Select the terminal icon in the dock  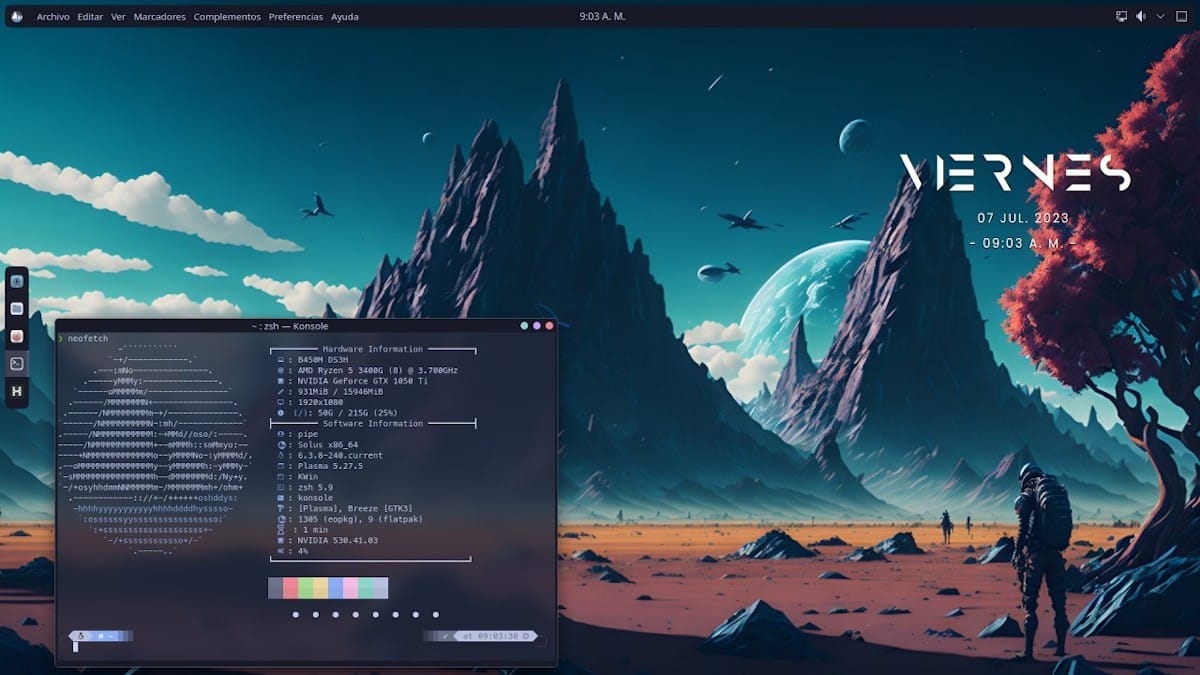(x=17, y=364)
